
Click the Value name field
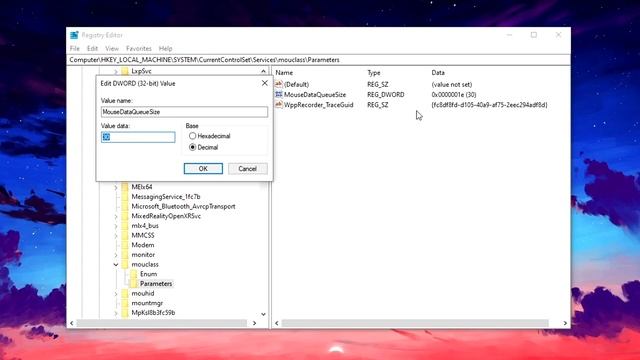(184, 112)
